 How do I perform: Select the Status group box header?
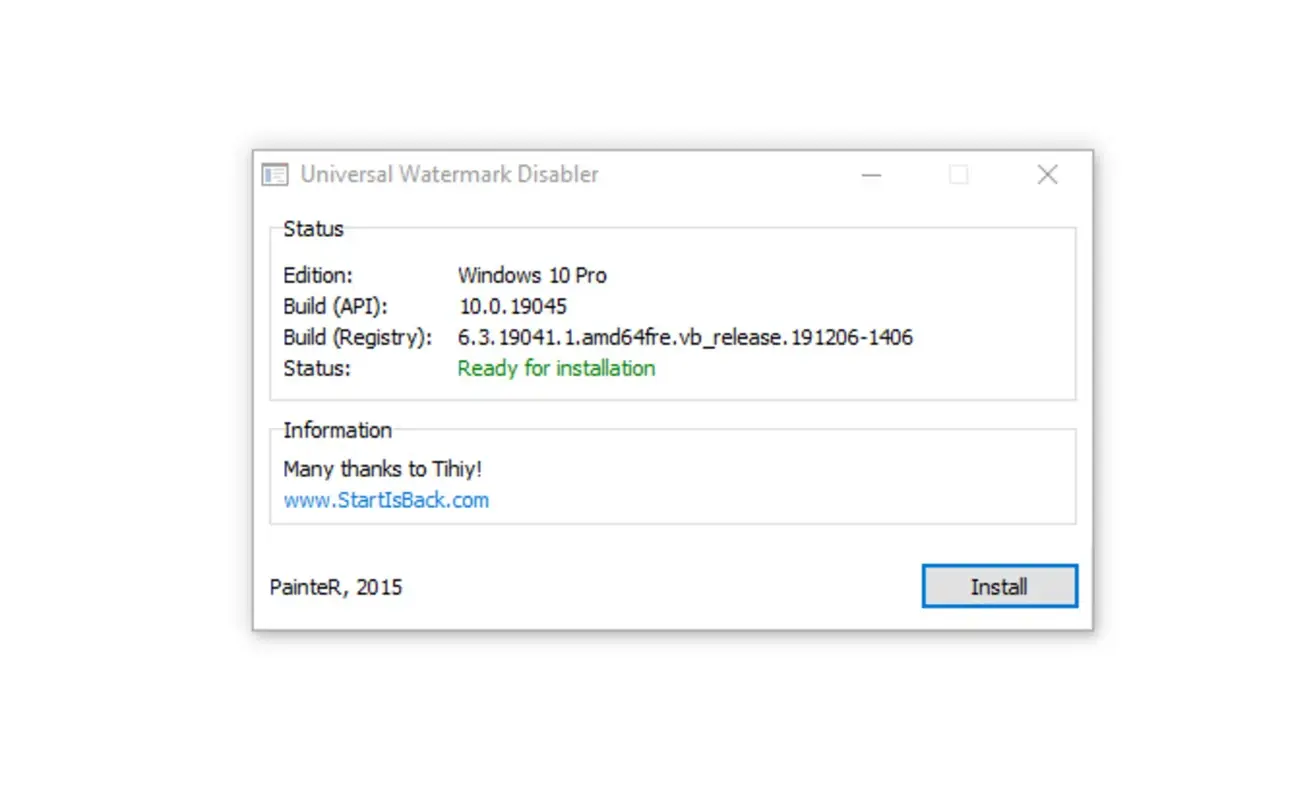[312, 229]
